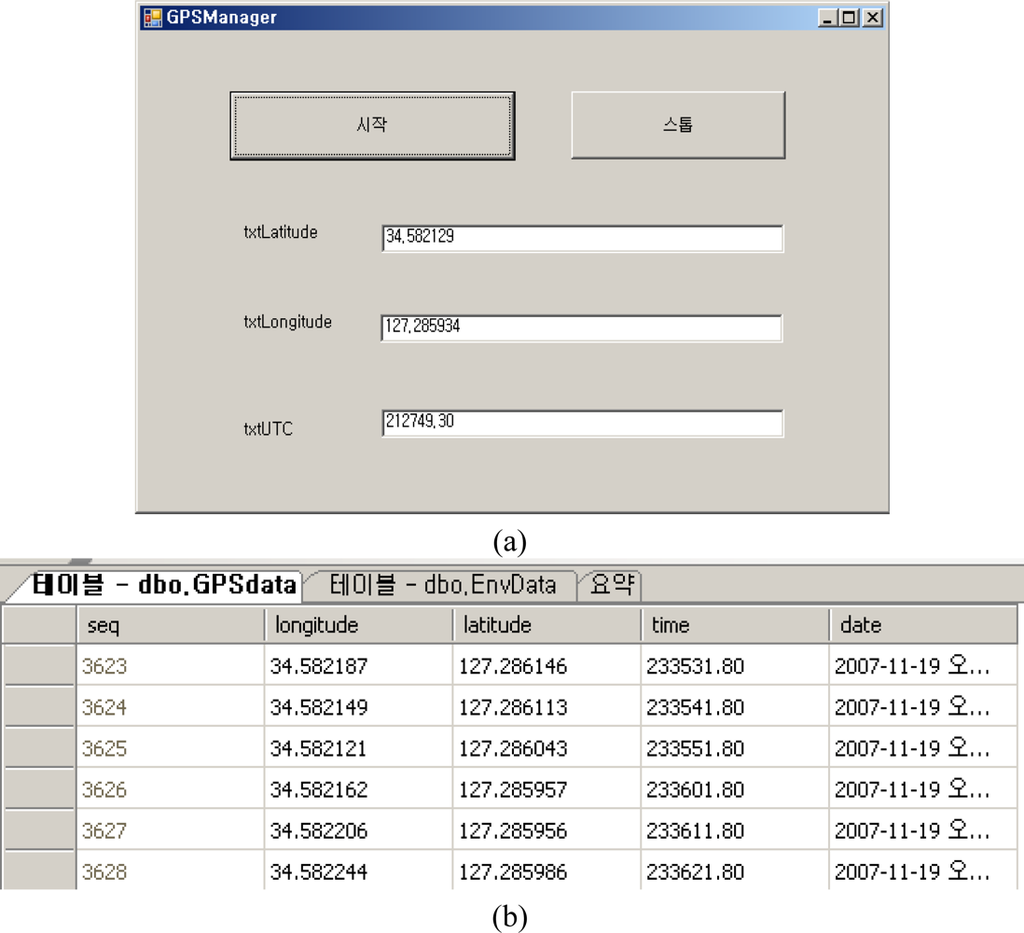
Task: Open the dbo.EnvData table tab
Action: [x=442, y=585]
